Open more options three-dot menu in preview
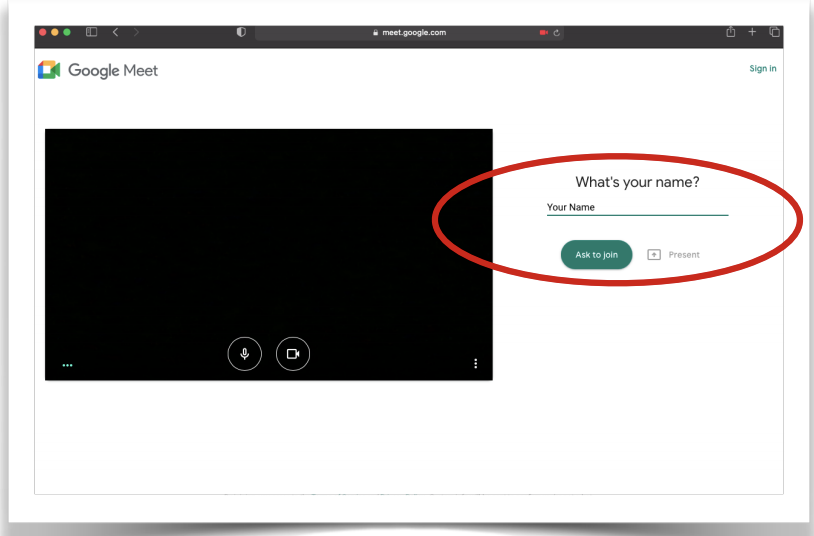The height and width of the screenshot is (536, 814). point(476,363)
